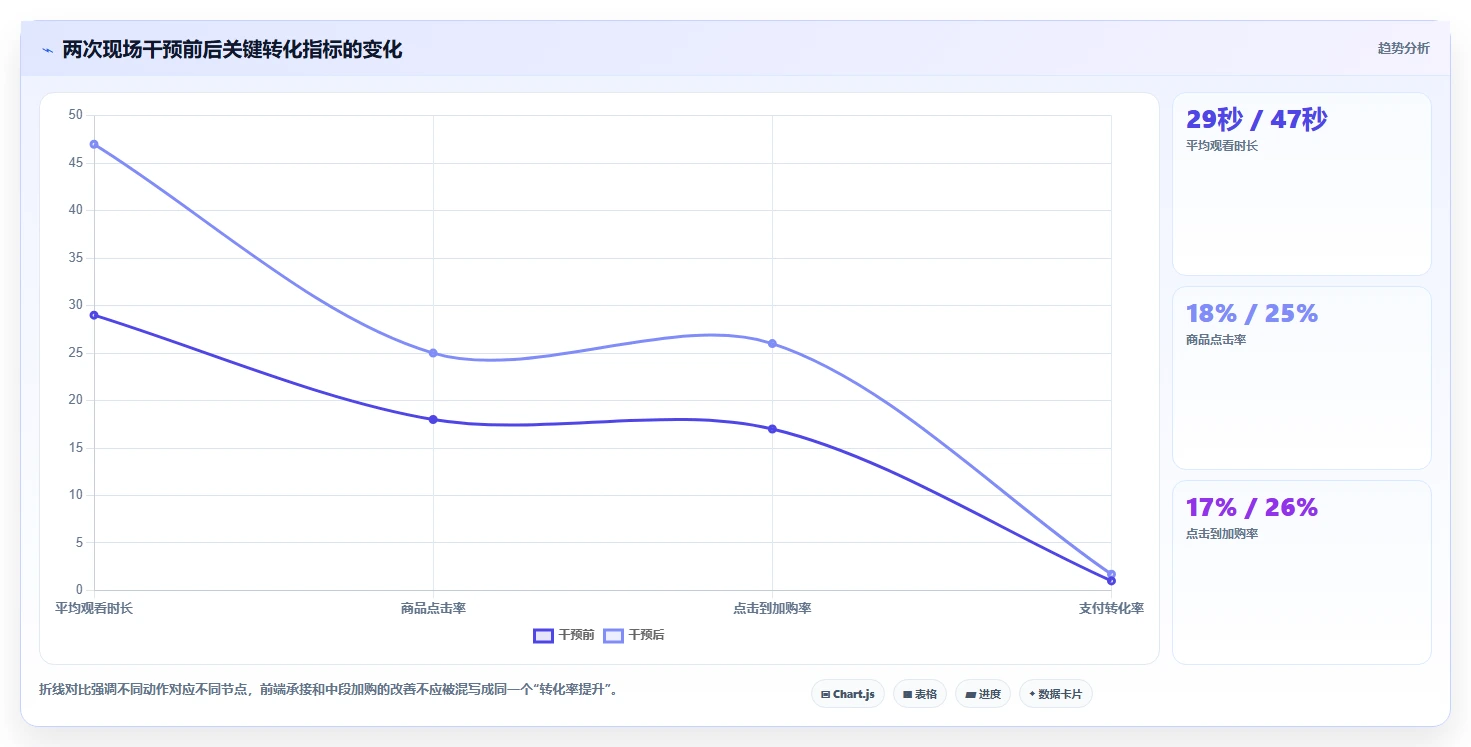Viewport: 1471px width, 747px height.
Task: Toggle the 干预前 legend swatch
Action: pyautogui.click(x=543, y=635)
